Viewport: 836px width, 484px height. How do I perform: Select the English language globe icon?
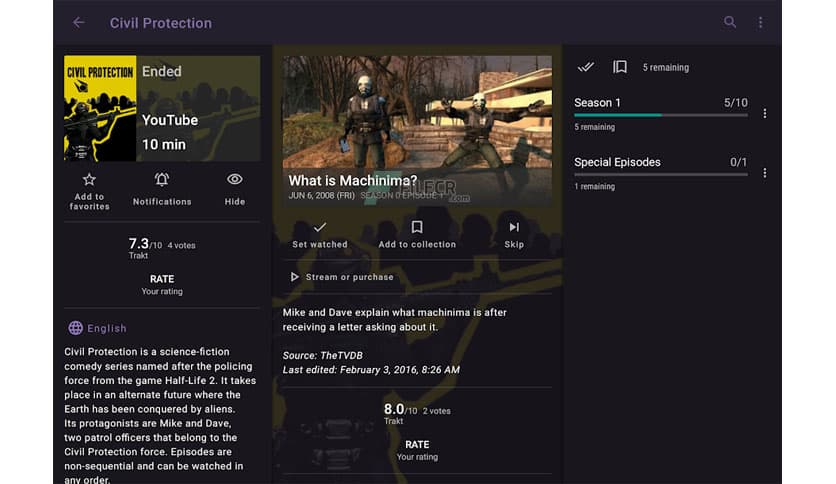pos(76,328)
